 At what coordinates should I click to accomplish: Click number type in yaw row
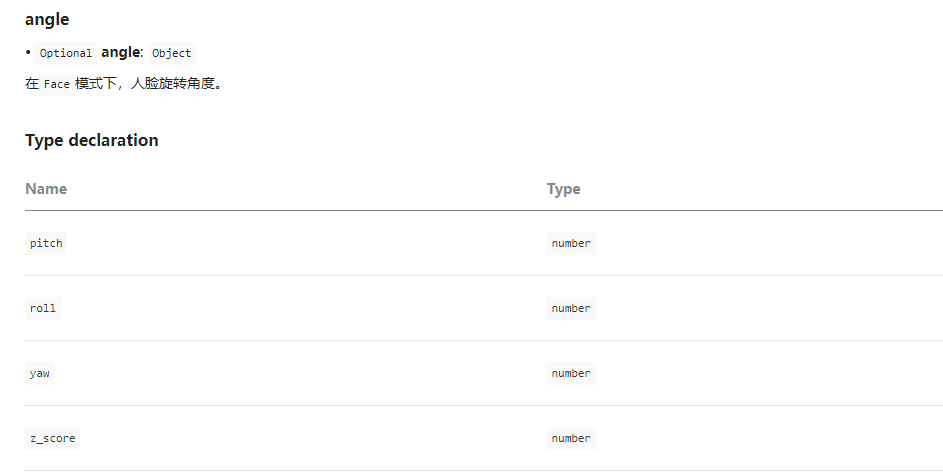tap(571, 373)
